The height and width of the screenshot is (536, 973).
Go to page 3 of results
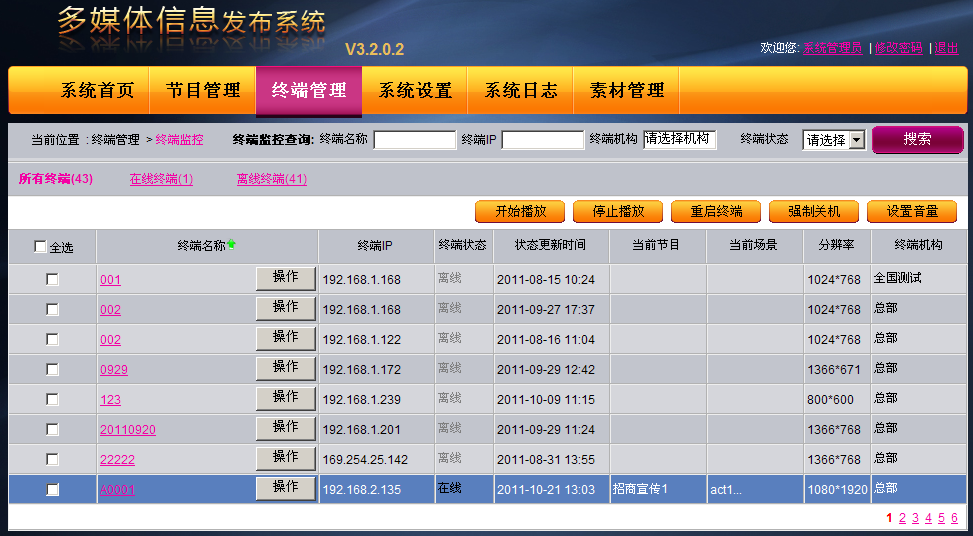coord(915,518)
